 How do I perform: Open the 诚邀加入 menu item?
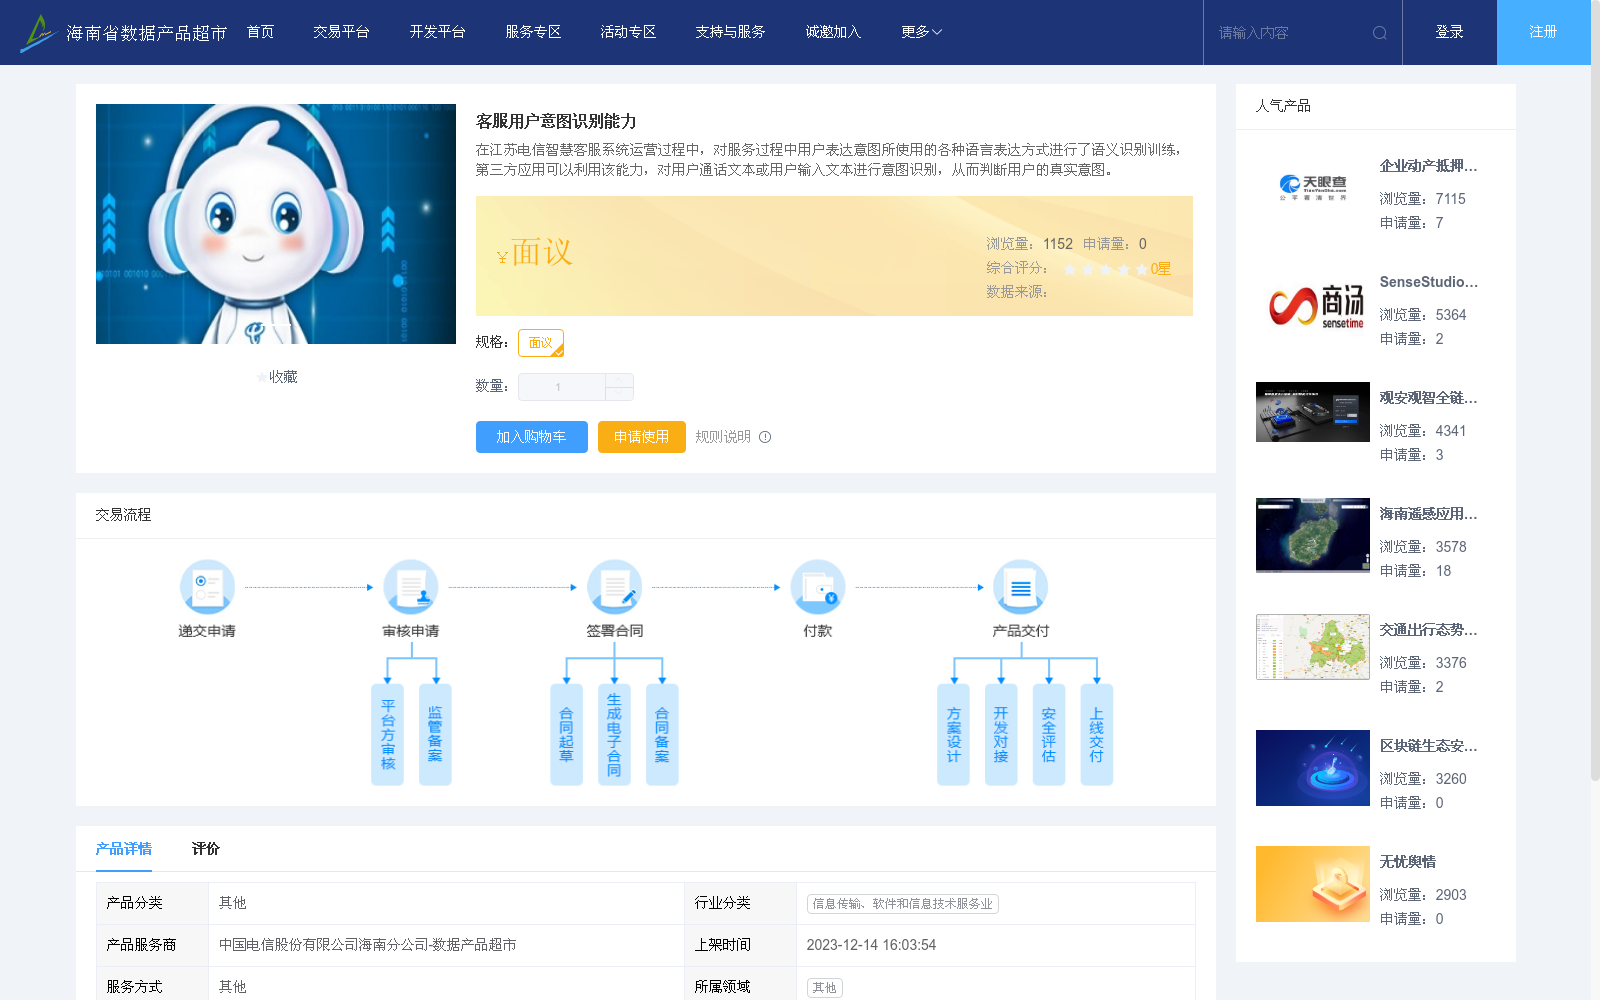click(x=833, y=32)
